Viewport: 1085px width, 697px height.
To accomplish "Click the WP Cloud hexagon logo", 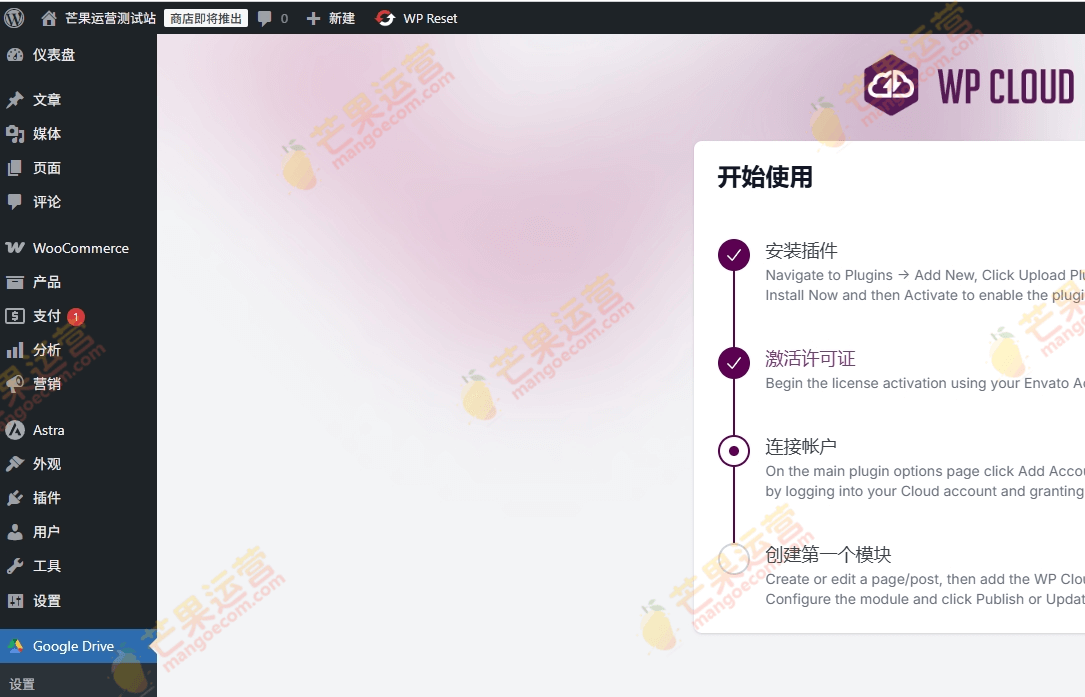I will (x=891, y=85).
